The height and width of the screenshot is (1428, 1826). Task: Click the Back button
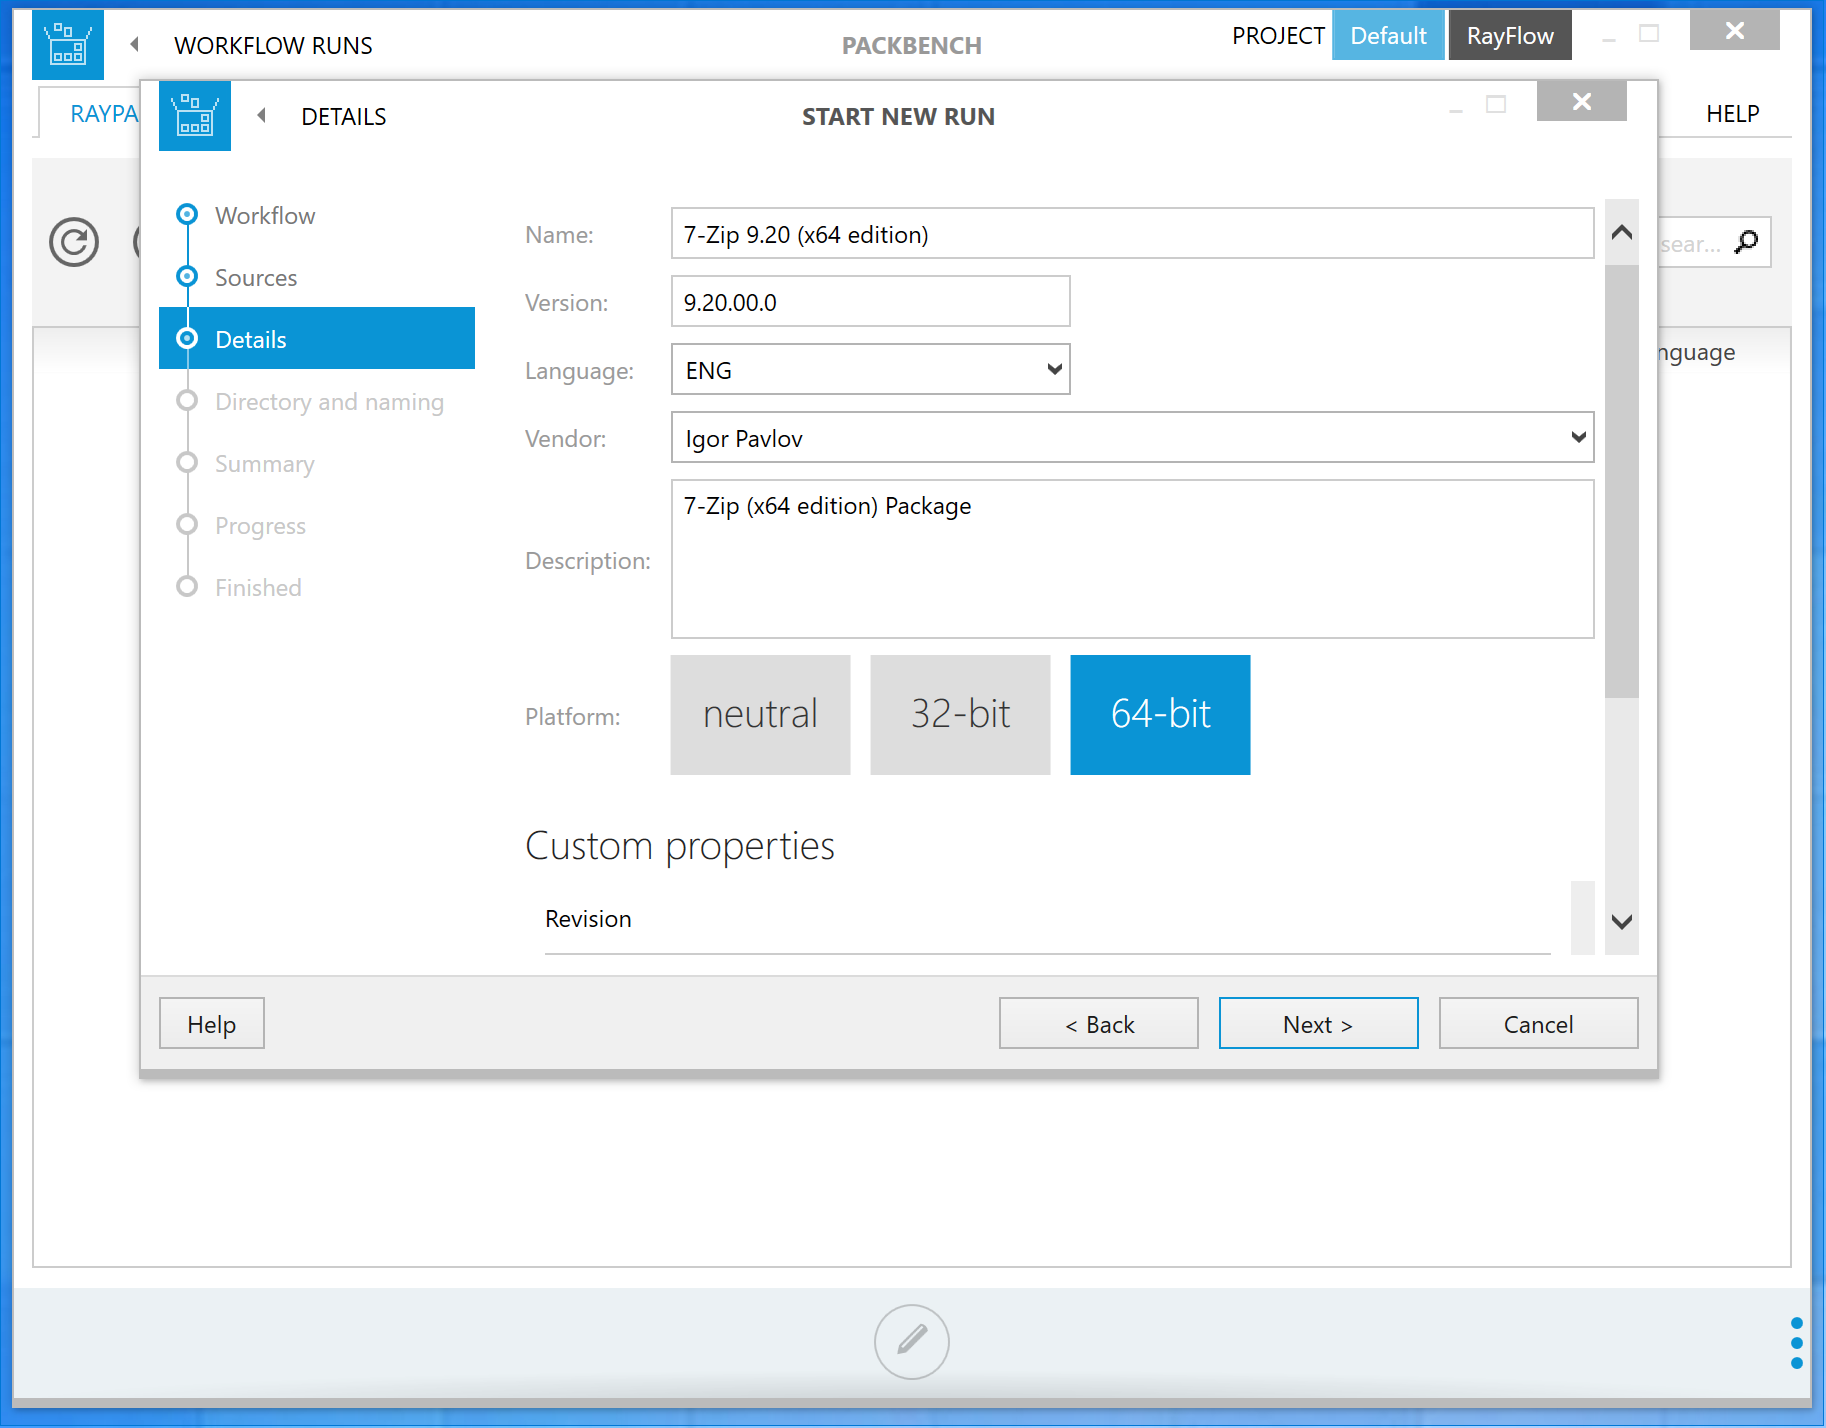tap(1099, 1023)
